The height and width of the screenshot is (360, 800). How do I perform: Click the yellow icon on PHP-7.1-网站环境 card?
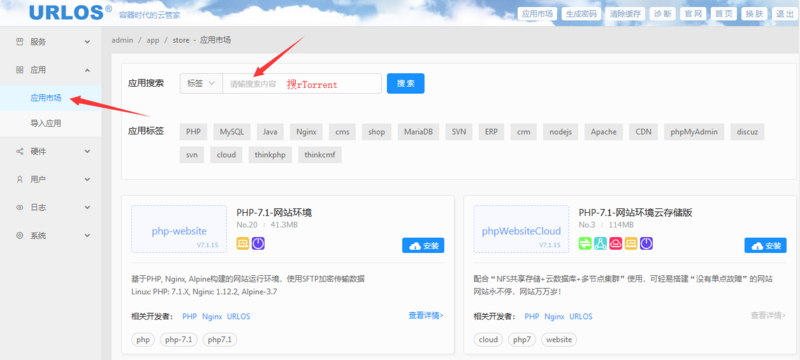point(243,244)
